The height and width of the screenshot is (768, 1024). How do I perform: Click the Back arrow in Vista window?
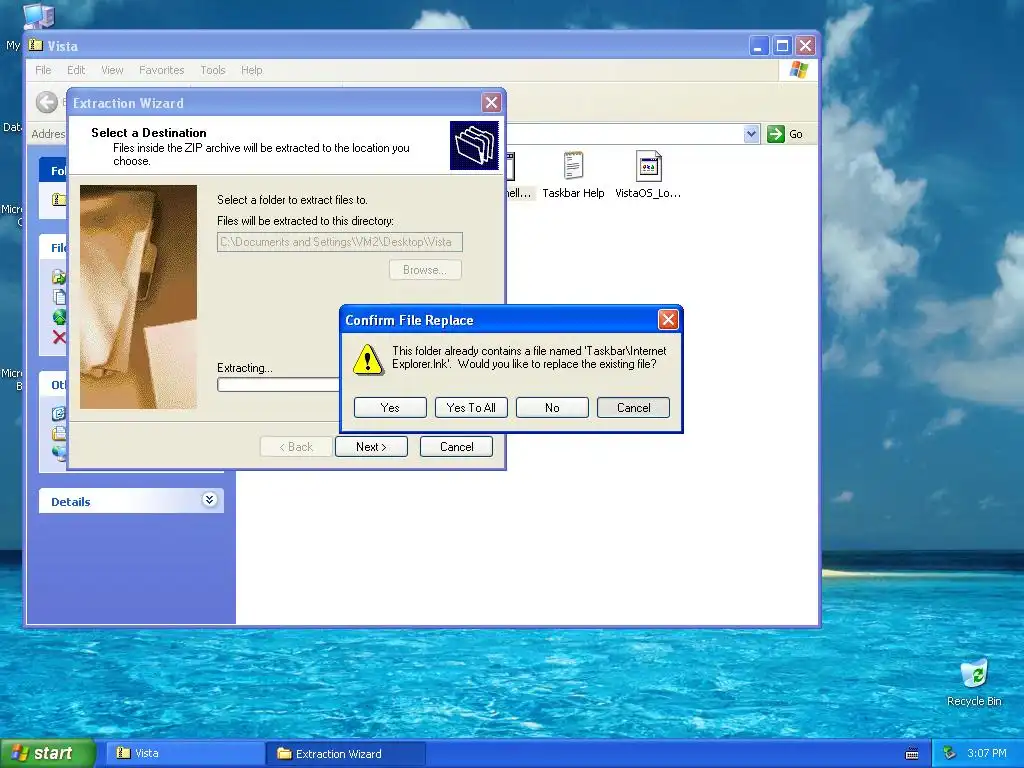pos(46,102)
